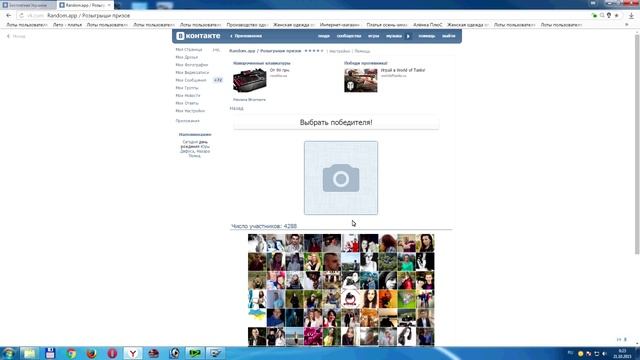Open the first 'Женская одежда' bookmark
The height and width of the screenshot is (360, 640).
click(294, 25)
